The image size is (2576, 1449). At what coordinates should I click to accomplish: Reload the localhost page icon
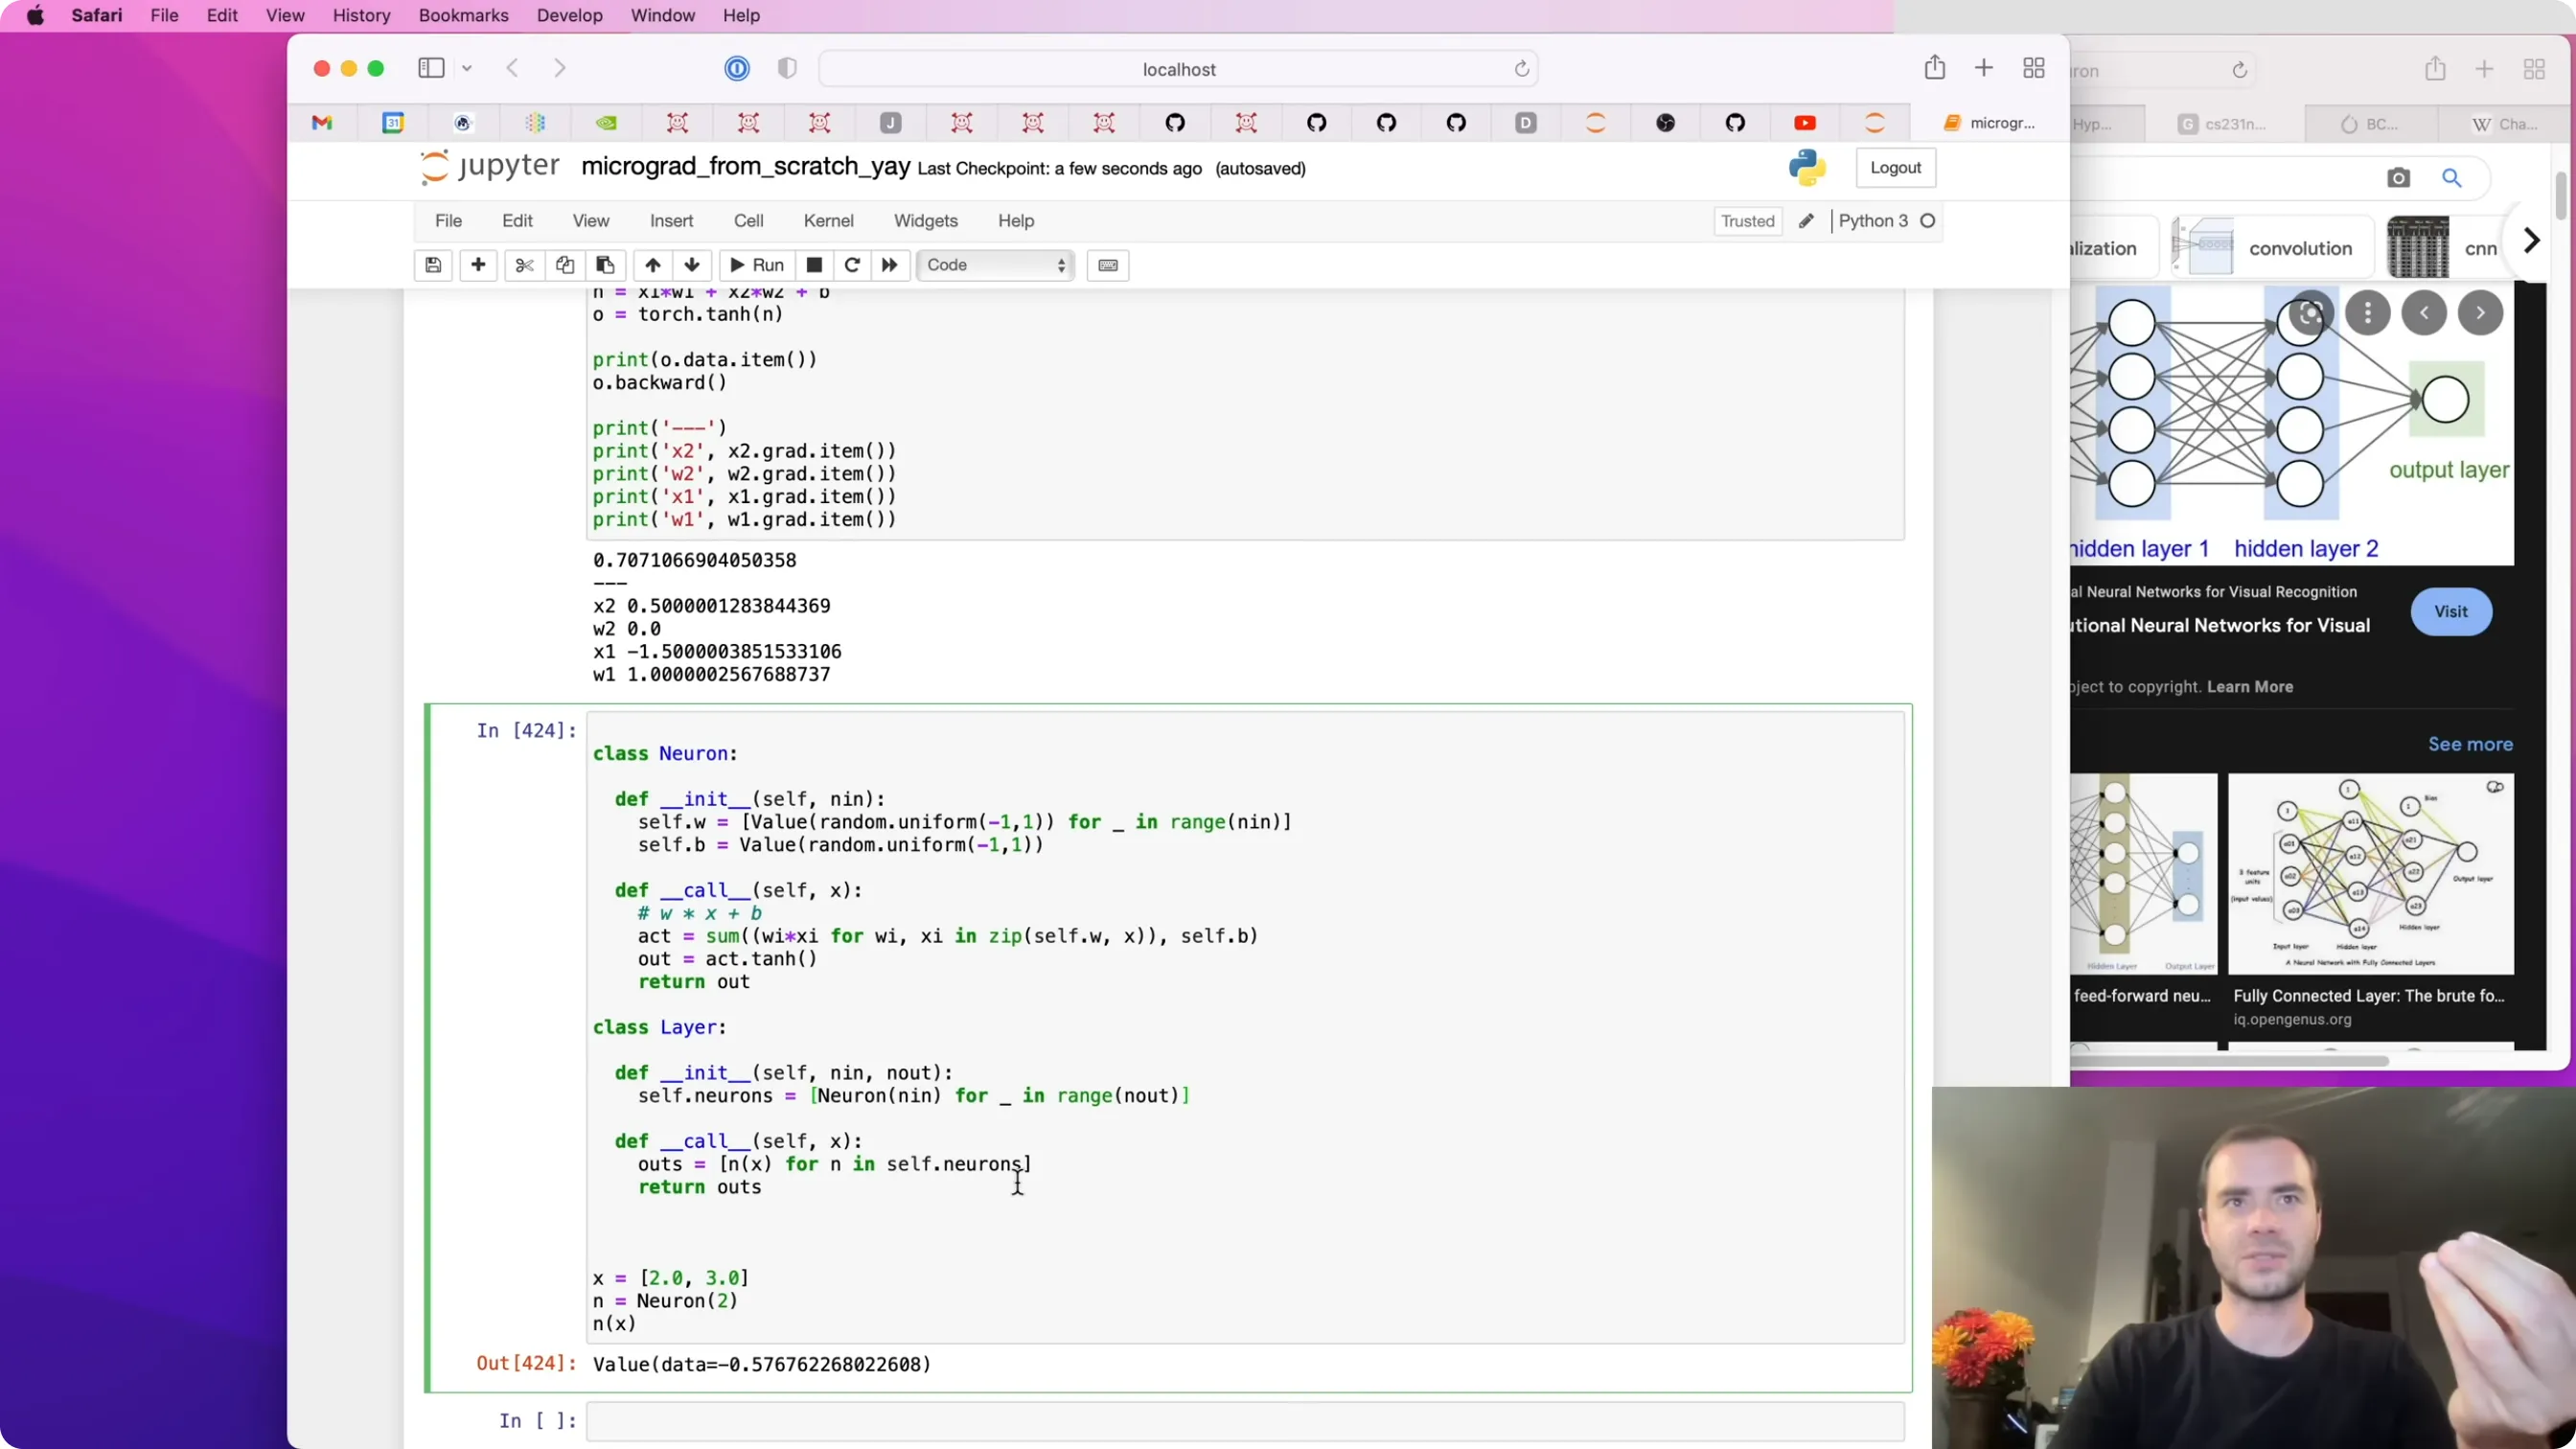[x=1521, y=69]
